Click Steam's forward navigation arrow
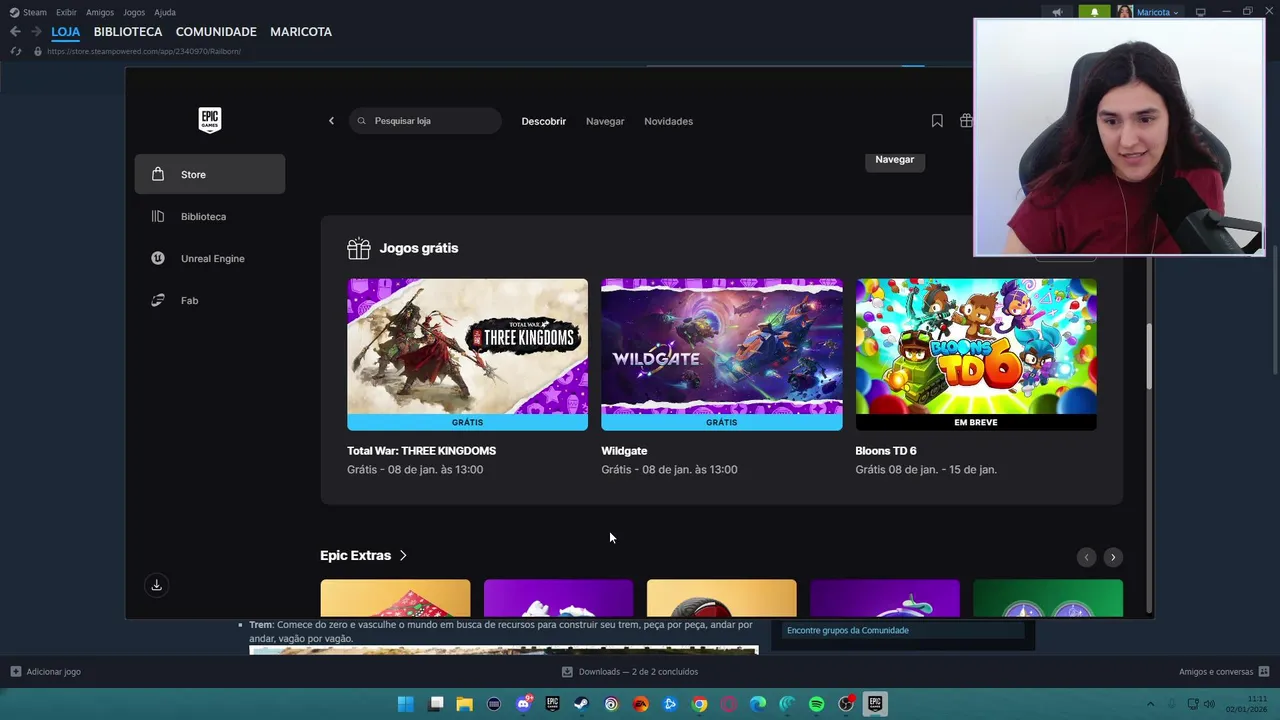This screenshot has width=1280, height=720. [x=36, y=32]
